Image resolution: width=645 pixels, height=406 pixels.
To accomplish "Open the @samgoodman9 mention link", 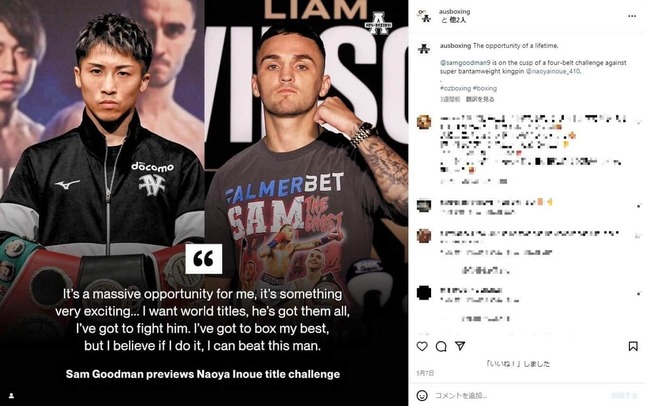I will [465, 63].
